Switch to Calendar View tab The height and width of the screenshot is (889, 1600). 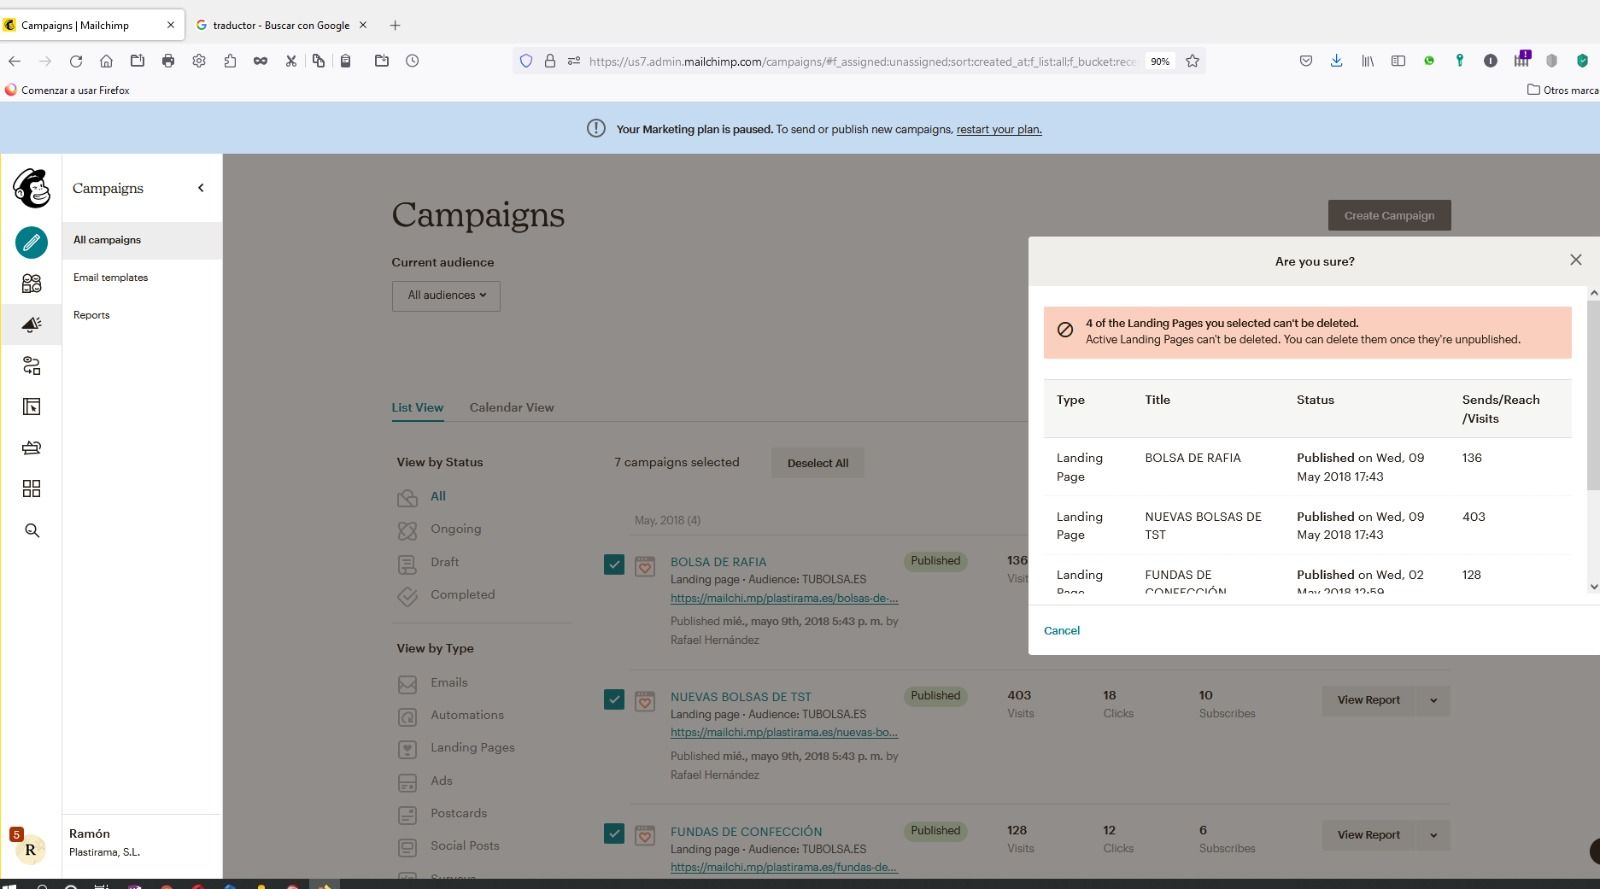511,407
